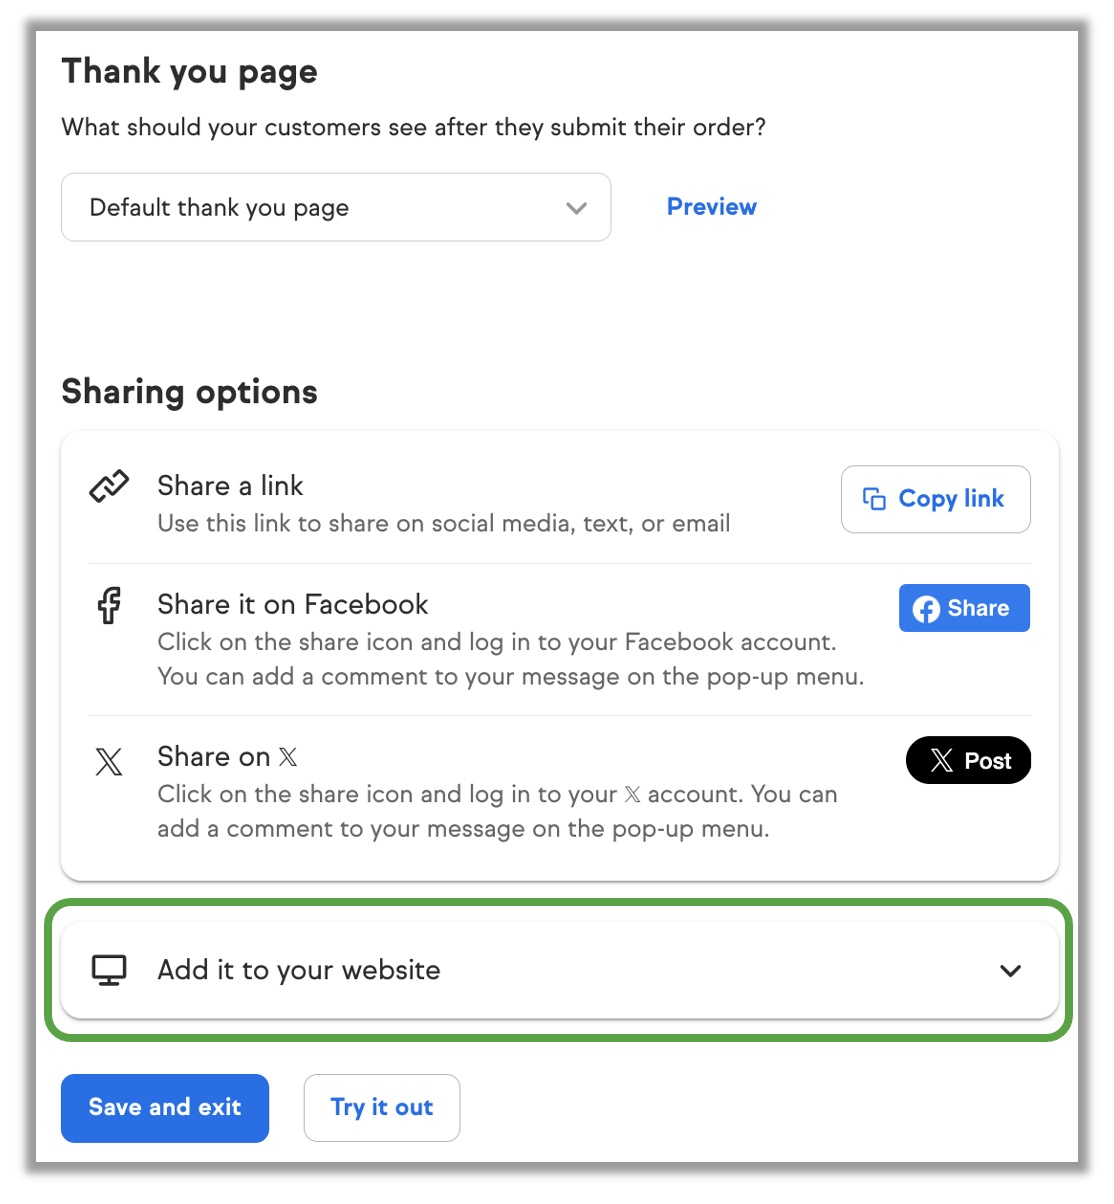Click the copy icon inside Copy link button

click(x=874, y=499)
